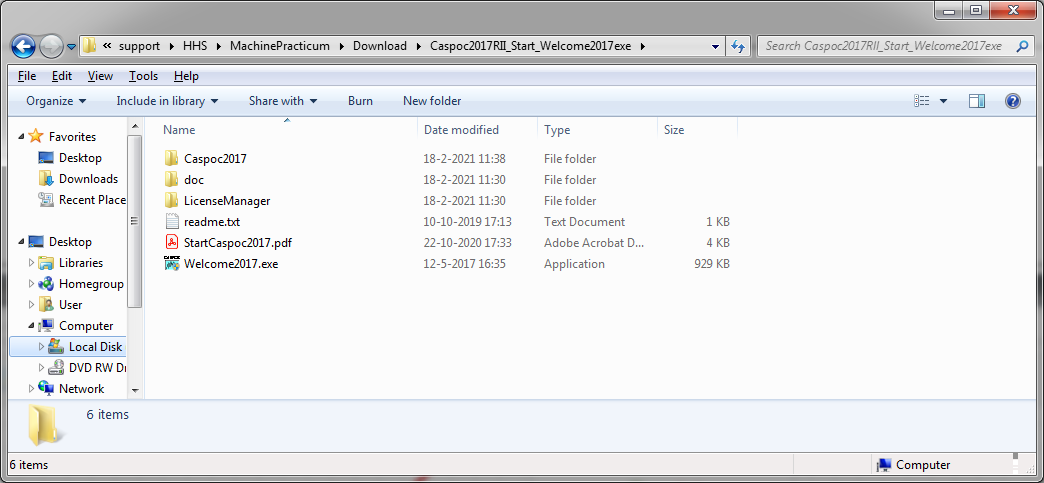Open the Tools menu
The height and width of the screenshot is (483, 1044).
pyautogui.click(x=144, y=76)
